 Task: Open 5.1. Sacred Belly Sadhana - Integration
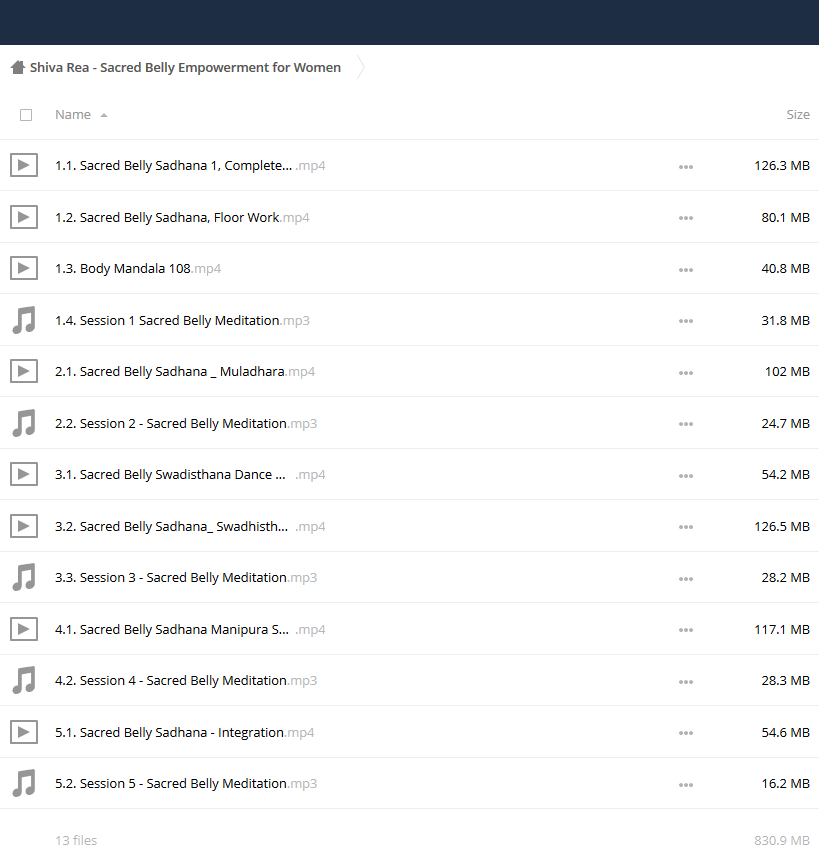coord(184,733)
